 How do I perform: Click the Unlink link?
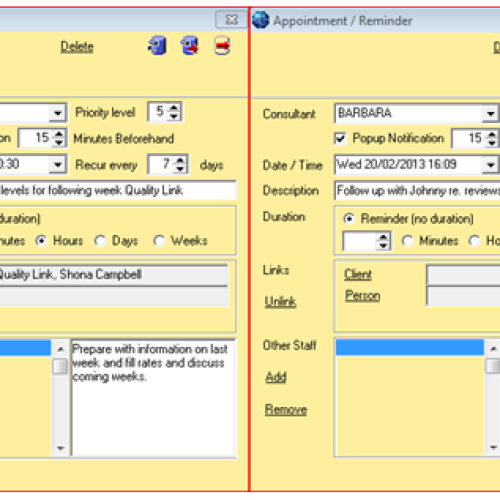(x=280, y=302)
